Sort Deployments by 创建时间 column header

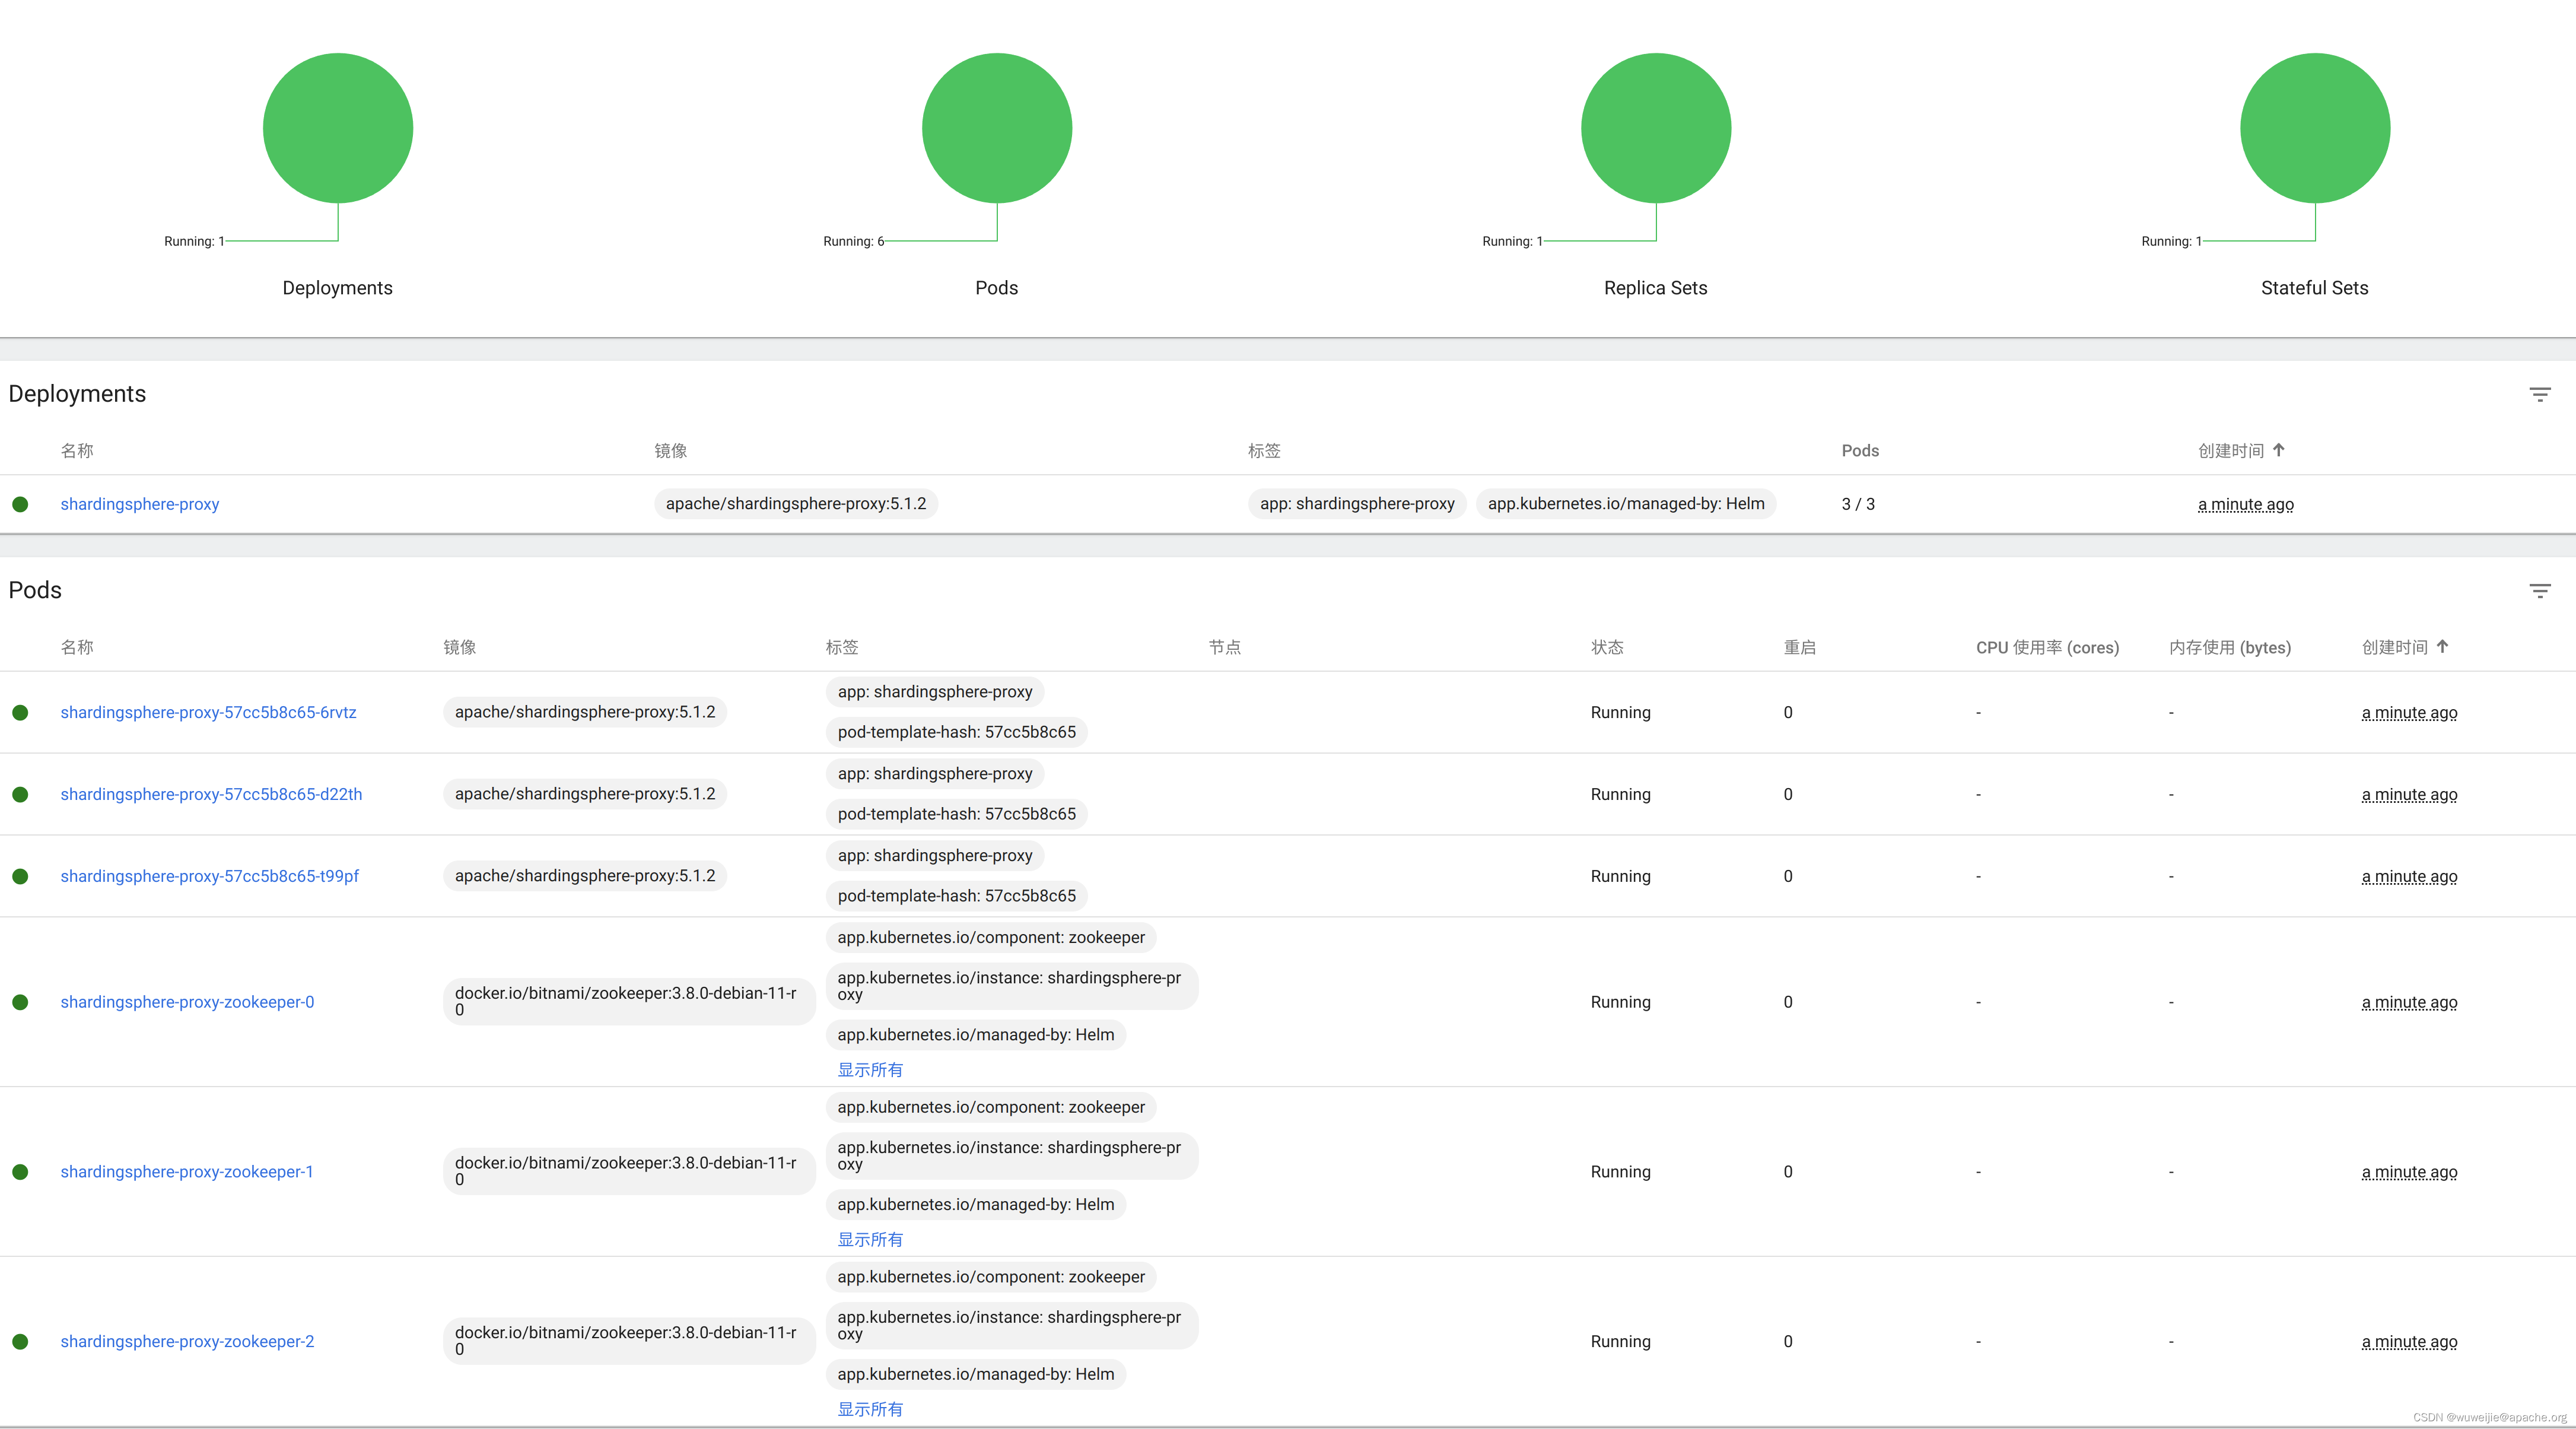(2231, 451)
